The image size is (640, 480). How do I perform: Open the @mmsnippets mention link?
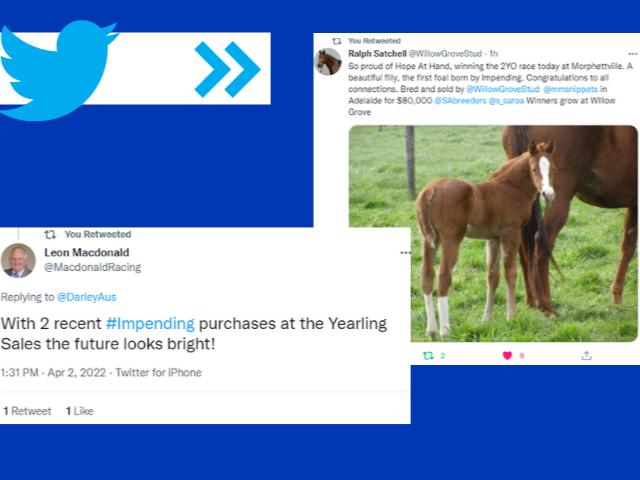coord(571,89)
